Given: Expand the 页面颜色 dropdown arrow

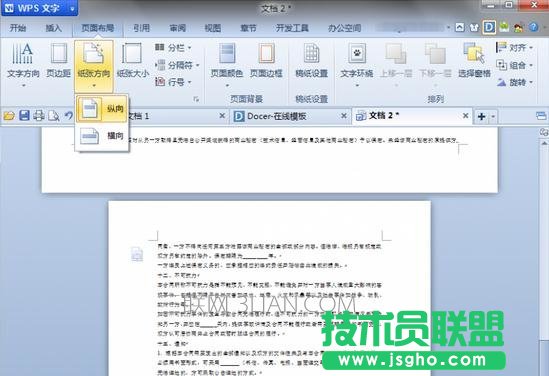Looking at the screenshot, I should pos(227,85).
